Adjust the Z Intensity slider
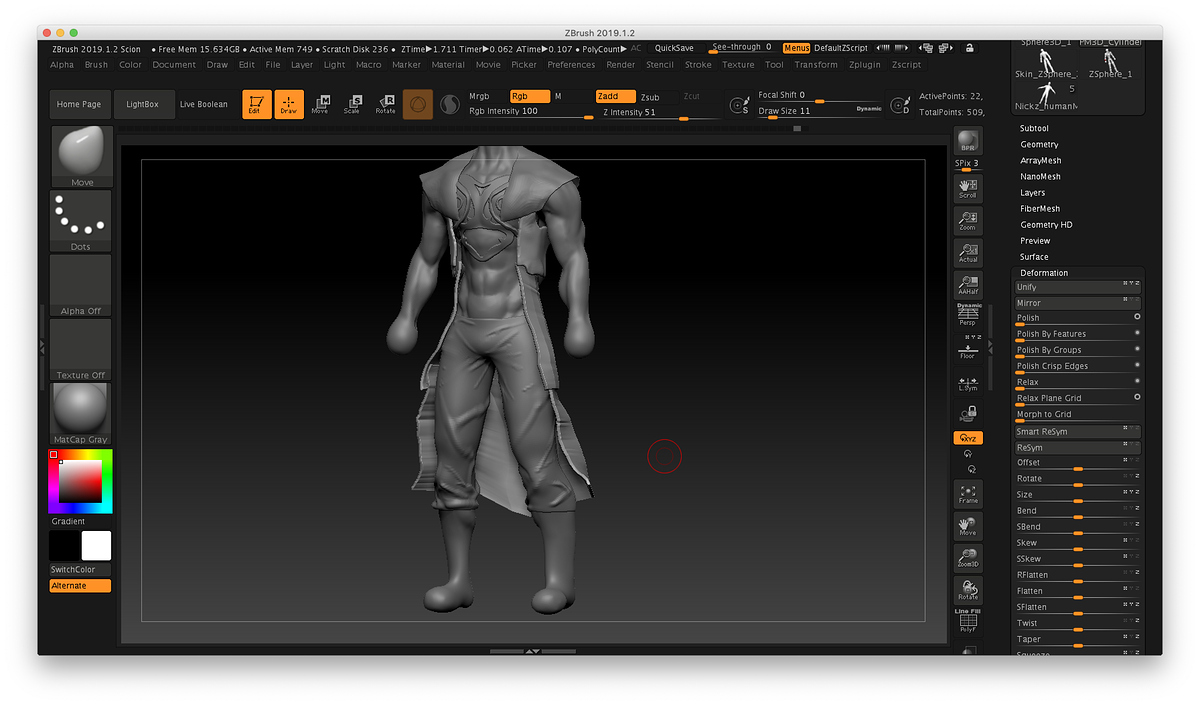Viewport: 1200px width, 705px height. pyautogui.click(x=658, y=113)
